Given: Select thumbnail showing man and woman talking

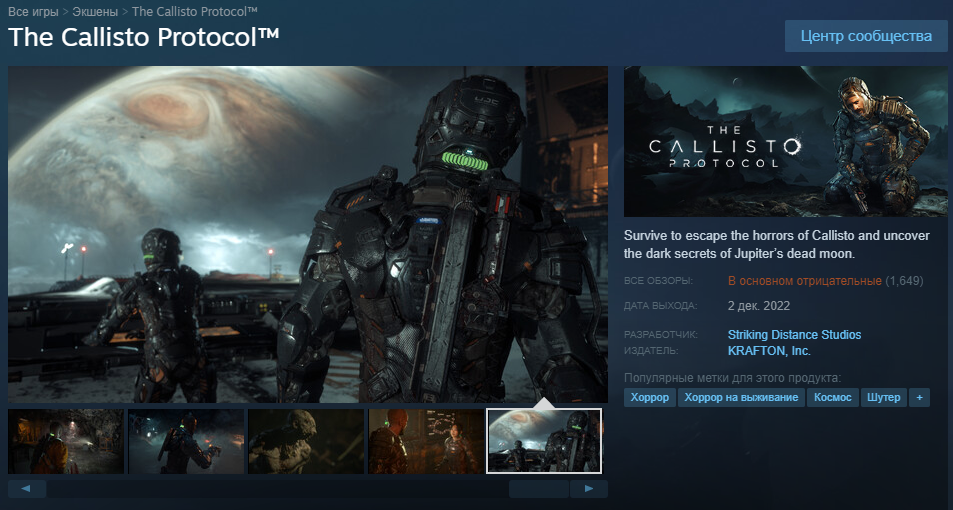Looking at the screenshot, I should click(426, 441).
